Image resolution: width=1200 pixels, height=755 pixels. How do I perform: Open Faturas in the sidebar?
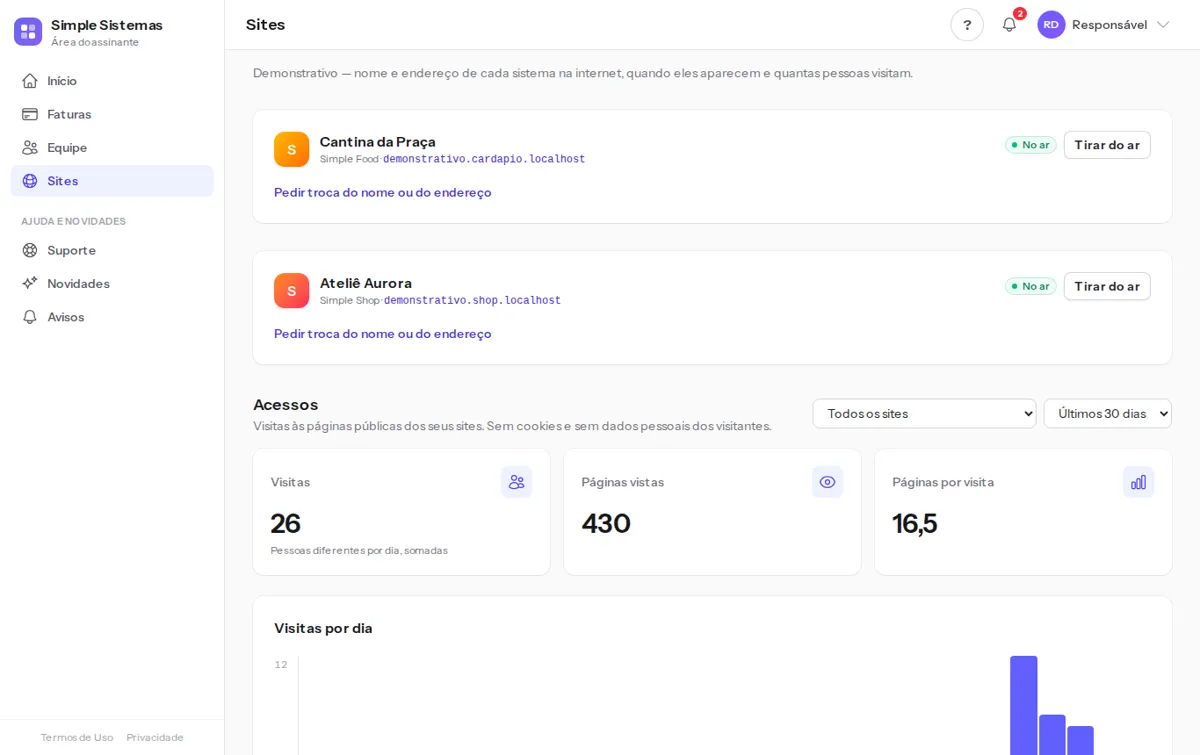coord(112,114)
